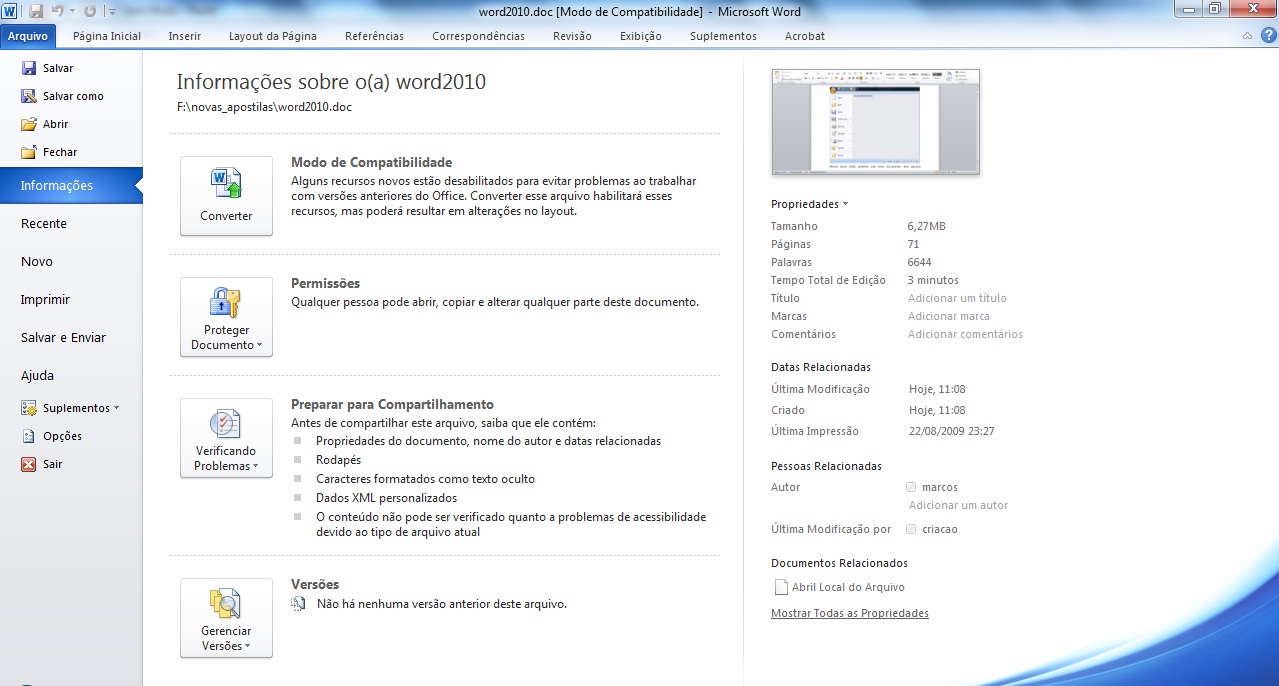Open a file via Abrir folder icon
Image resolution: width=1279 pixels, height=686 pixels.
(x=29, y=124)
